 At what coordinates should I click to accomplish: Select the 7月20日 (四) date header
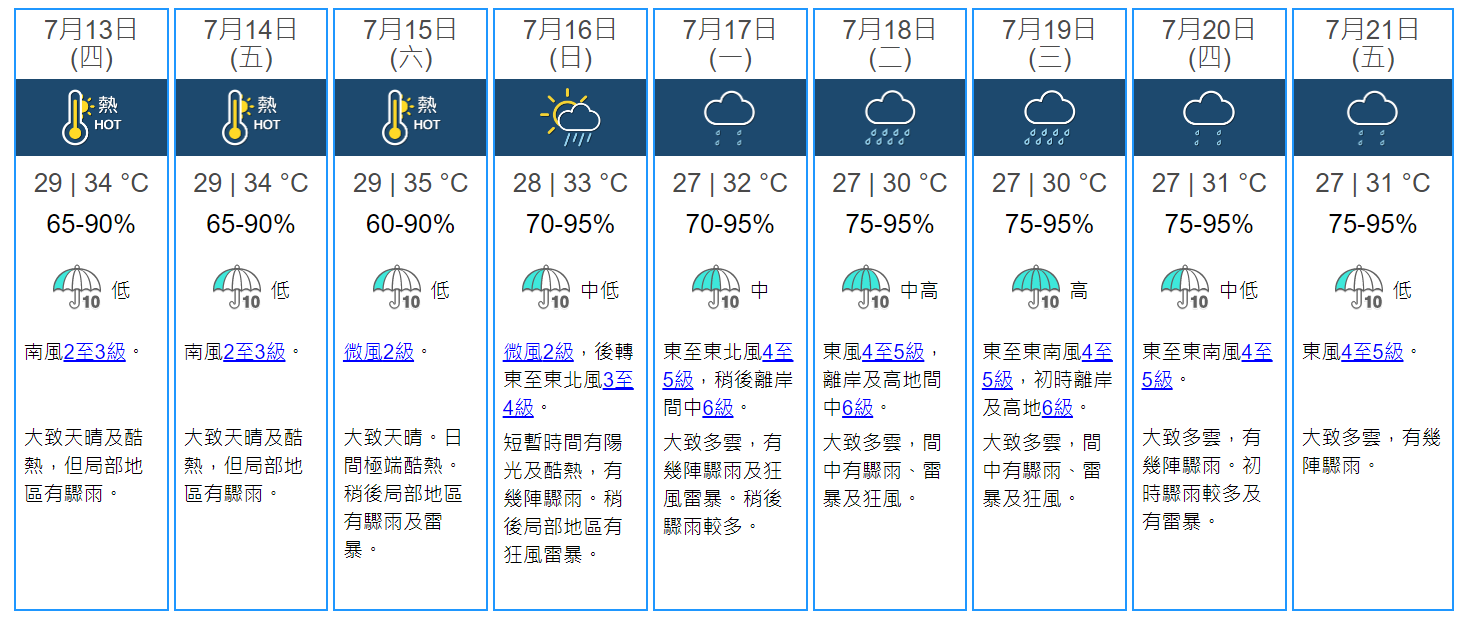1209,44
